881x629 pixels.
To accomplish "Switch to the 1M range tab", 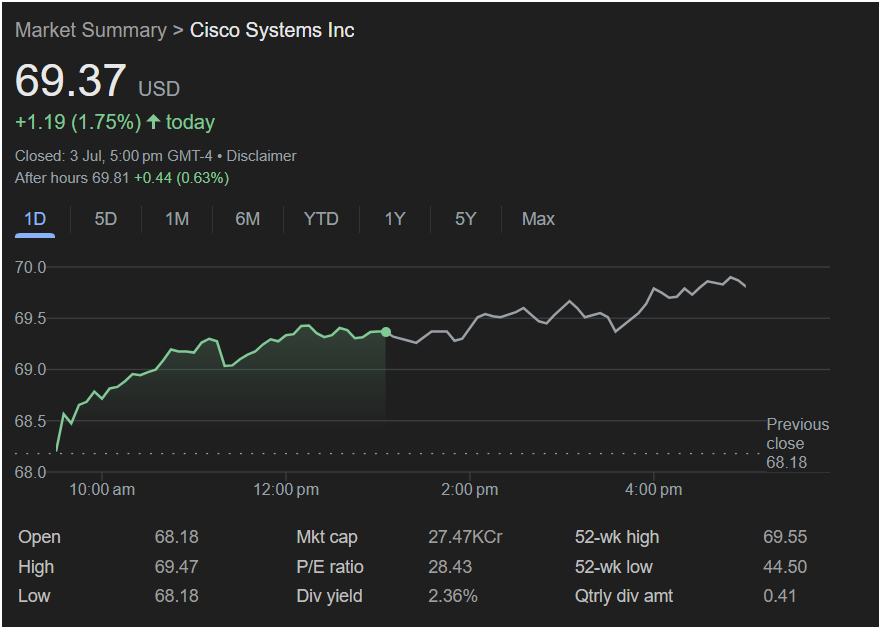I will [x=177, y=219].
